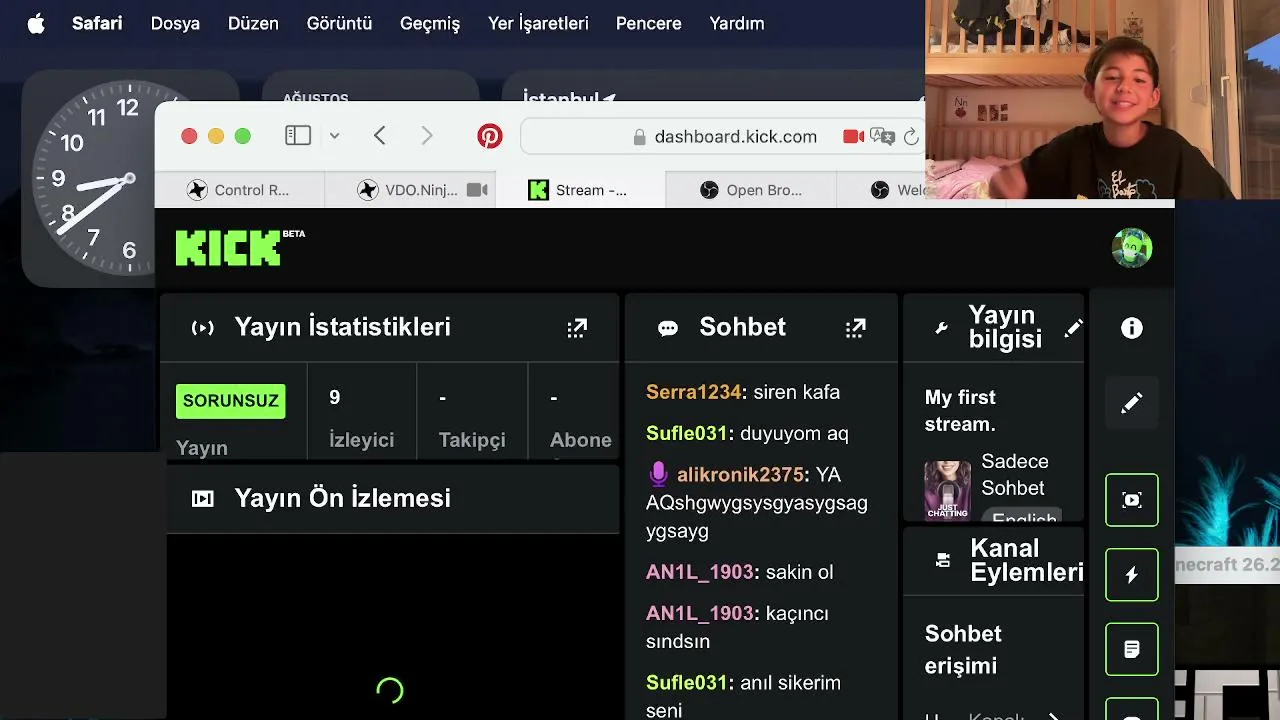Click the dashboard.kick.com address bar
This screenshot has height=720, width=1280.
click(x=722, y=136)
